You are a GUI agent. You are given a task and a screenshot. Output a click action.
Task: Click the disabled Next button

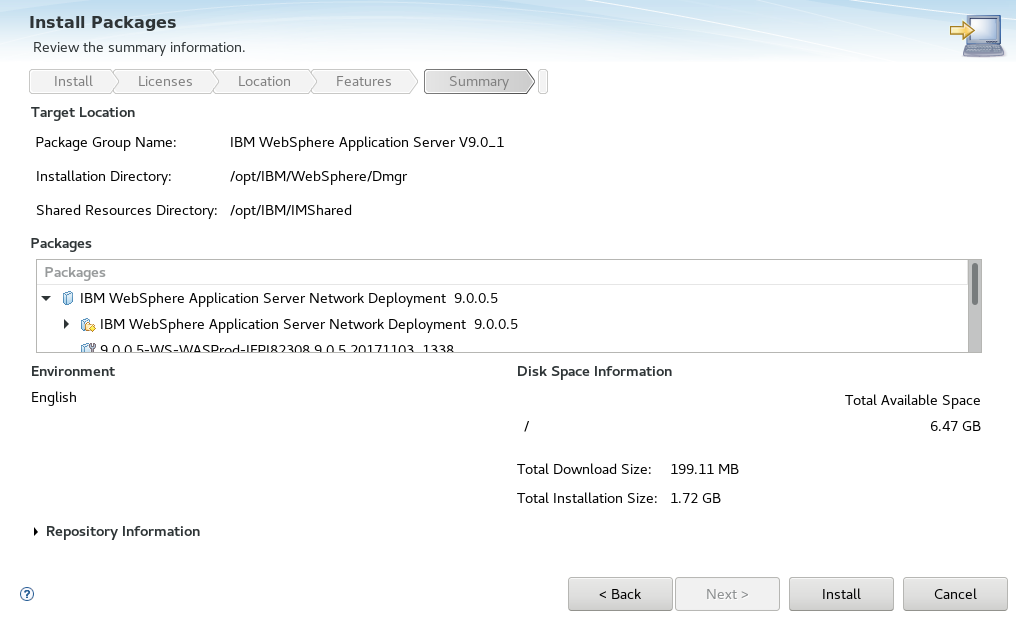click(x=727, y=594)
